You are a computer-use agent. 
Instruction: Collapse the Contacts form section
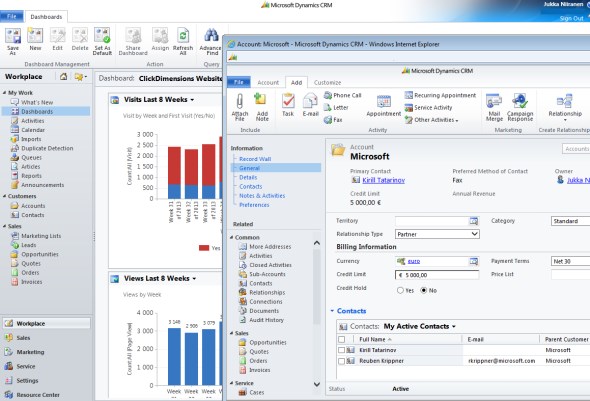pos(332,311)
